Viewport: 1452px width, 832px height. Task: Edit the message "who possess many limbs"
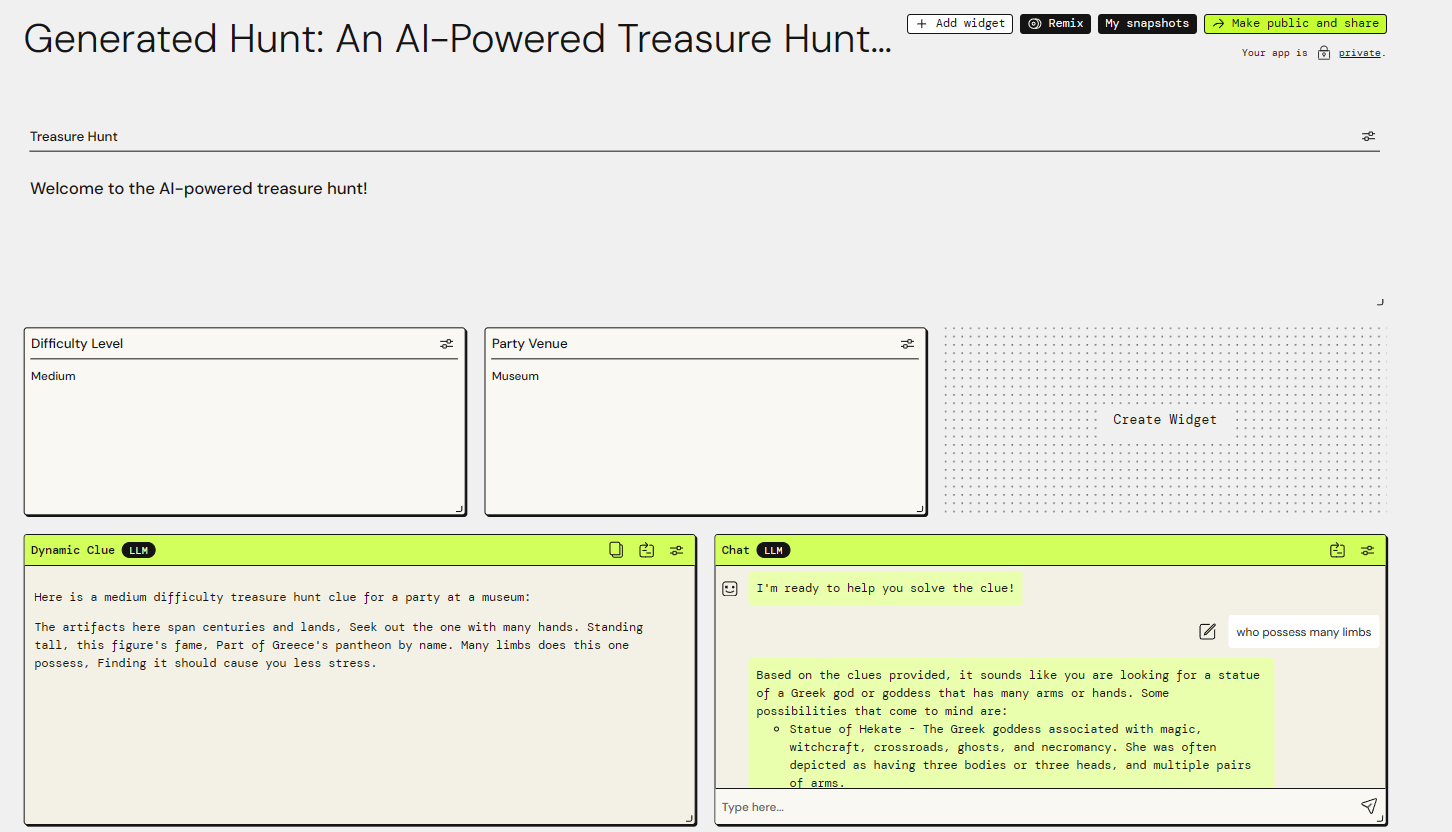click(1208, 631)
